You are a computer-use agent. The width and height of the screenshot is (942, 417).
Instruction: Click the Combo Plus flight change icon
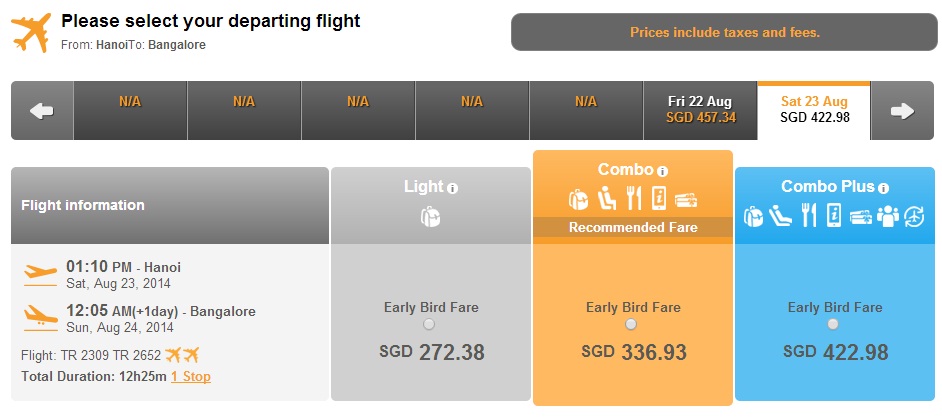coord(915,216)
